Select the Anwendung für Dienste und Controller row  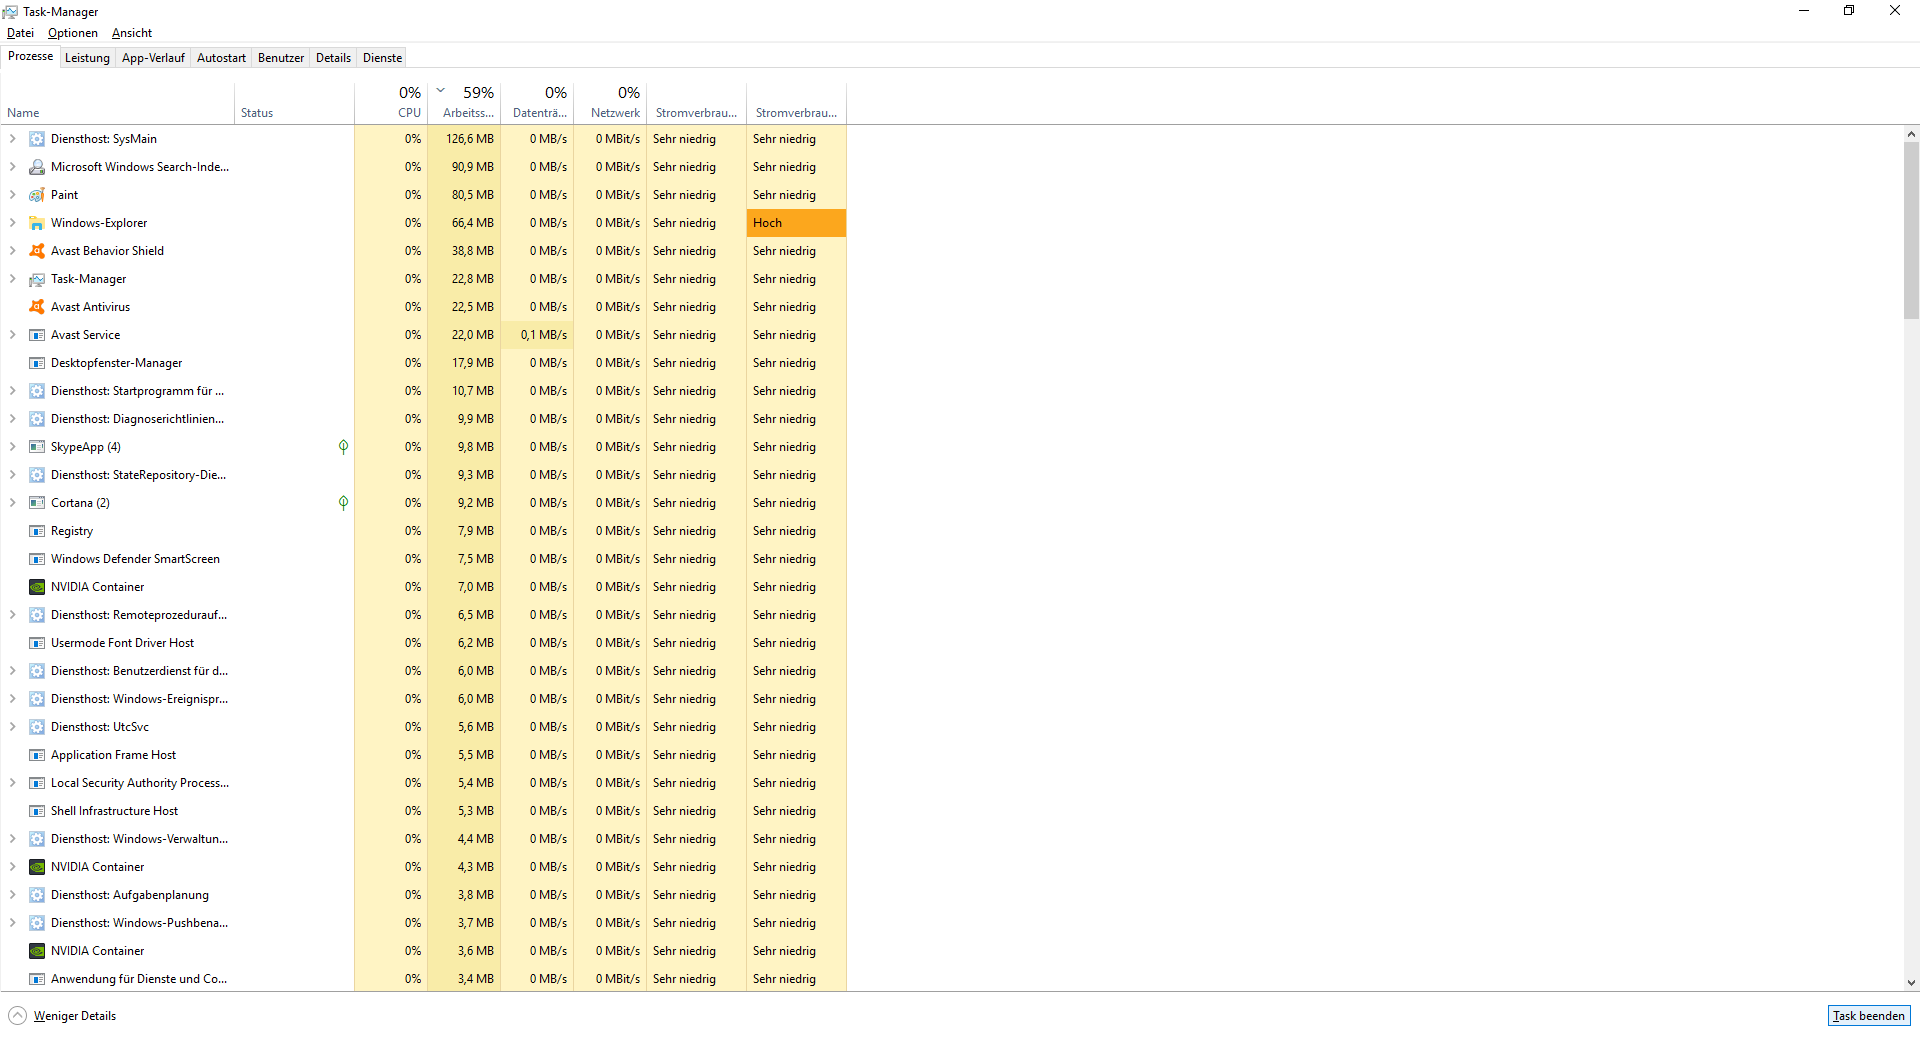pos(423,979)
